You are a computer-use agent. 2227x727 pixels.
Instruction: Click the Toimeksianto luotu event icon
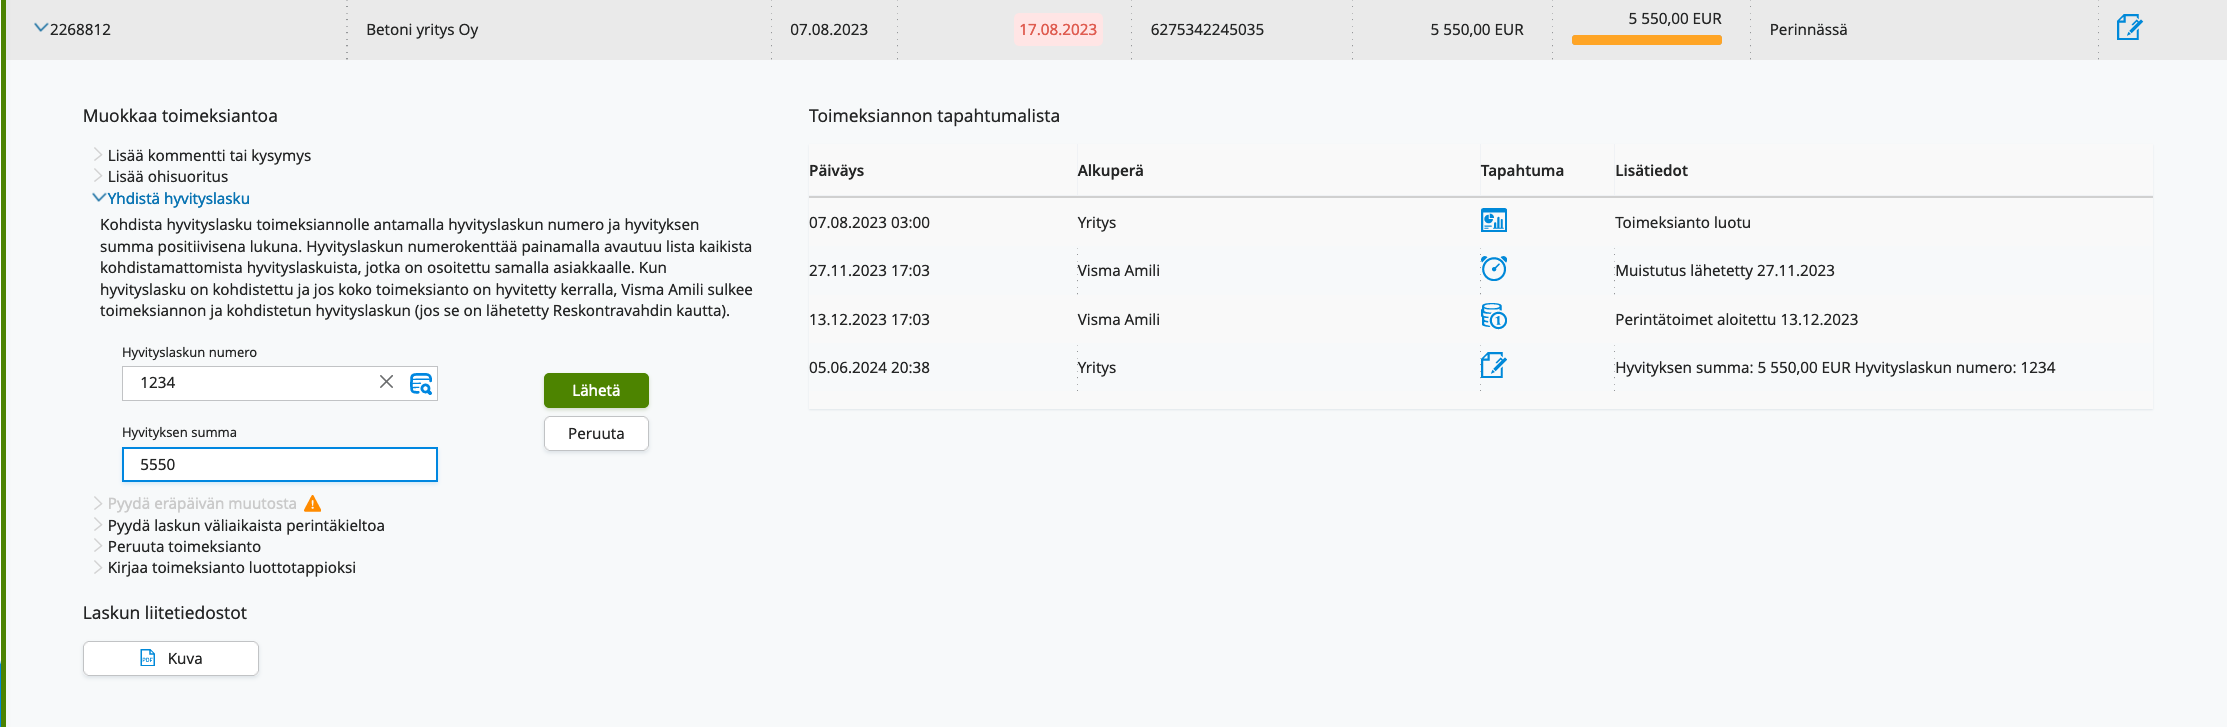1493,221
